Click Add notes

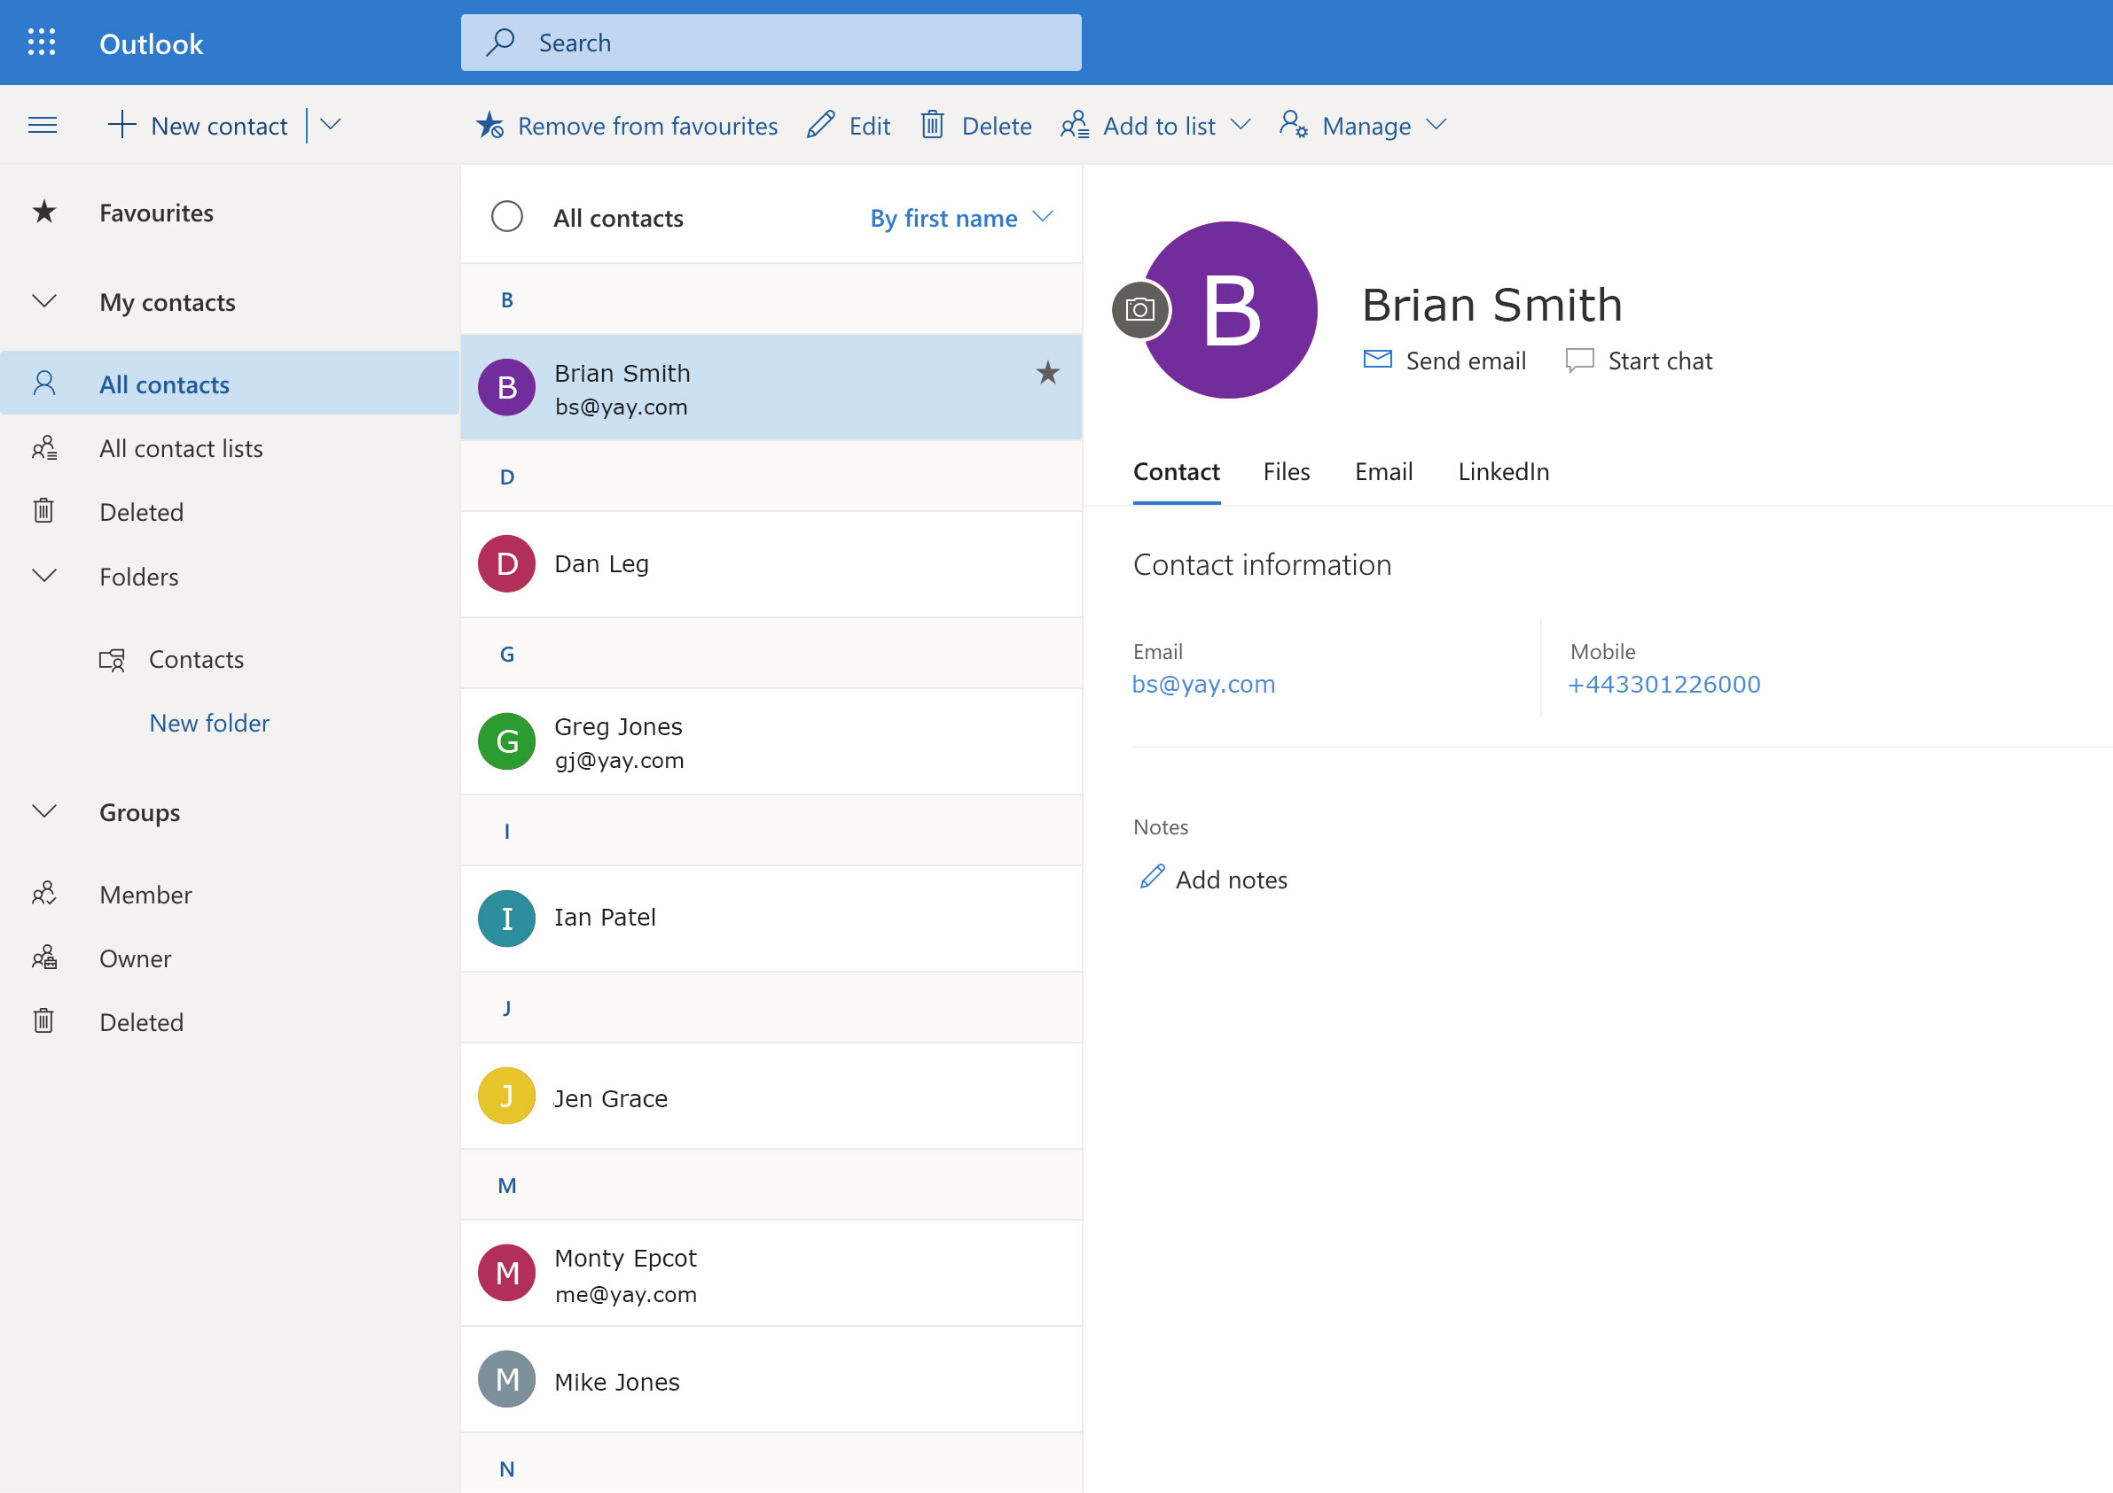(x=1213, y=879)
